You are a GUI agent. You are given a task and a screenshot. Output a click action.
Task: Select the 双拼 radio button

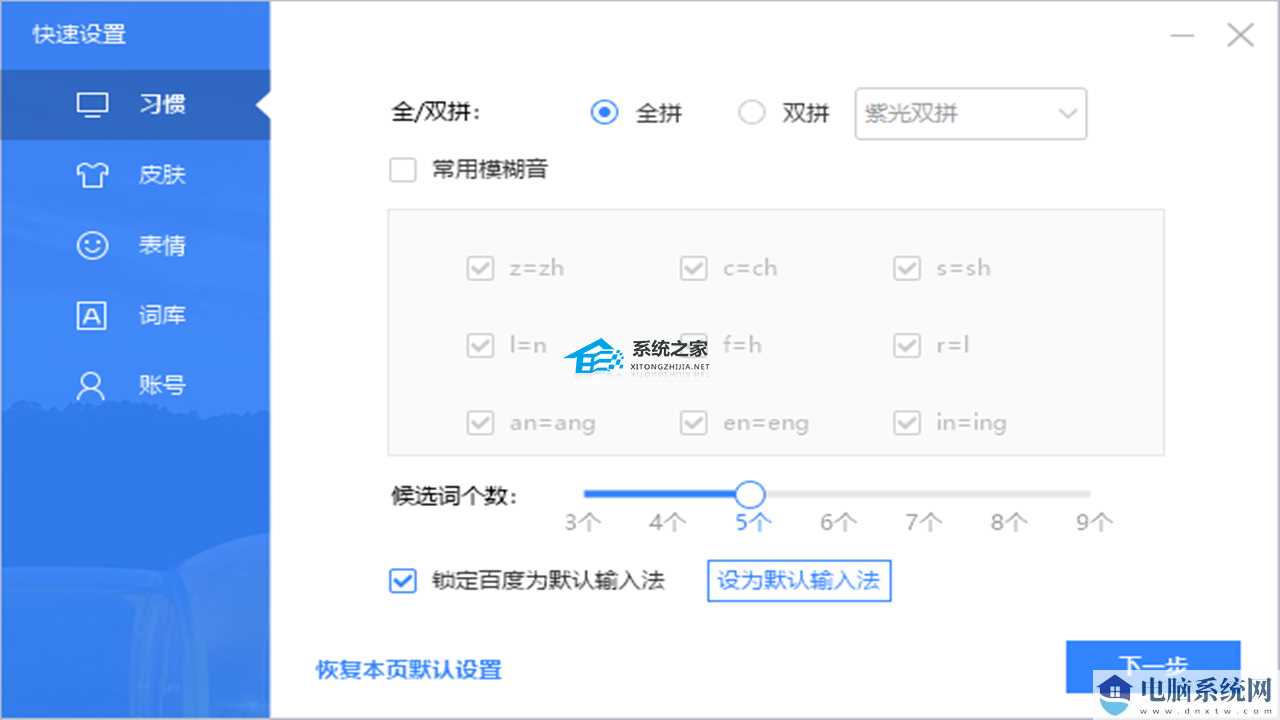752,113
